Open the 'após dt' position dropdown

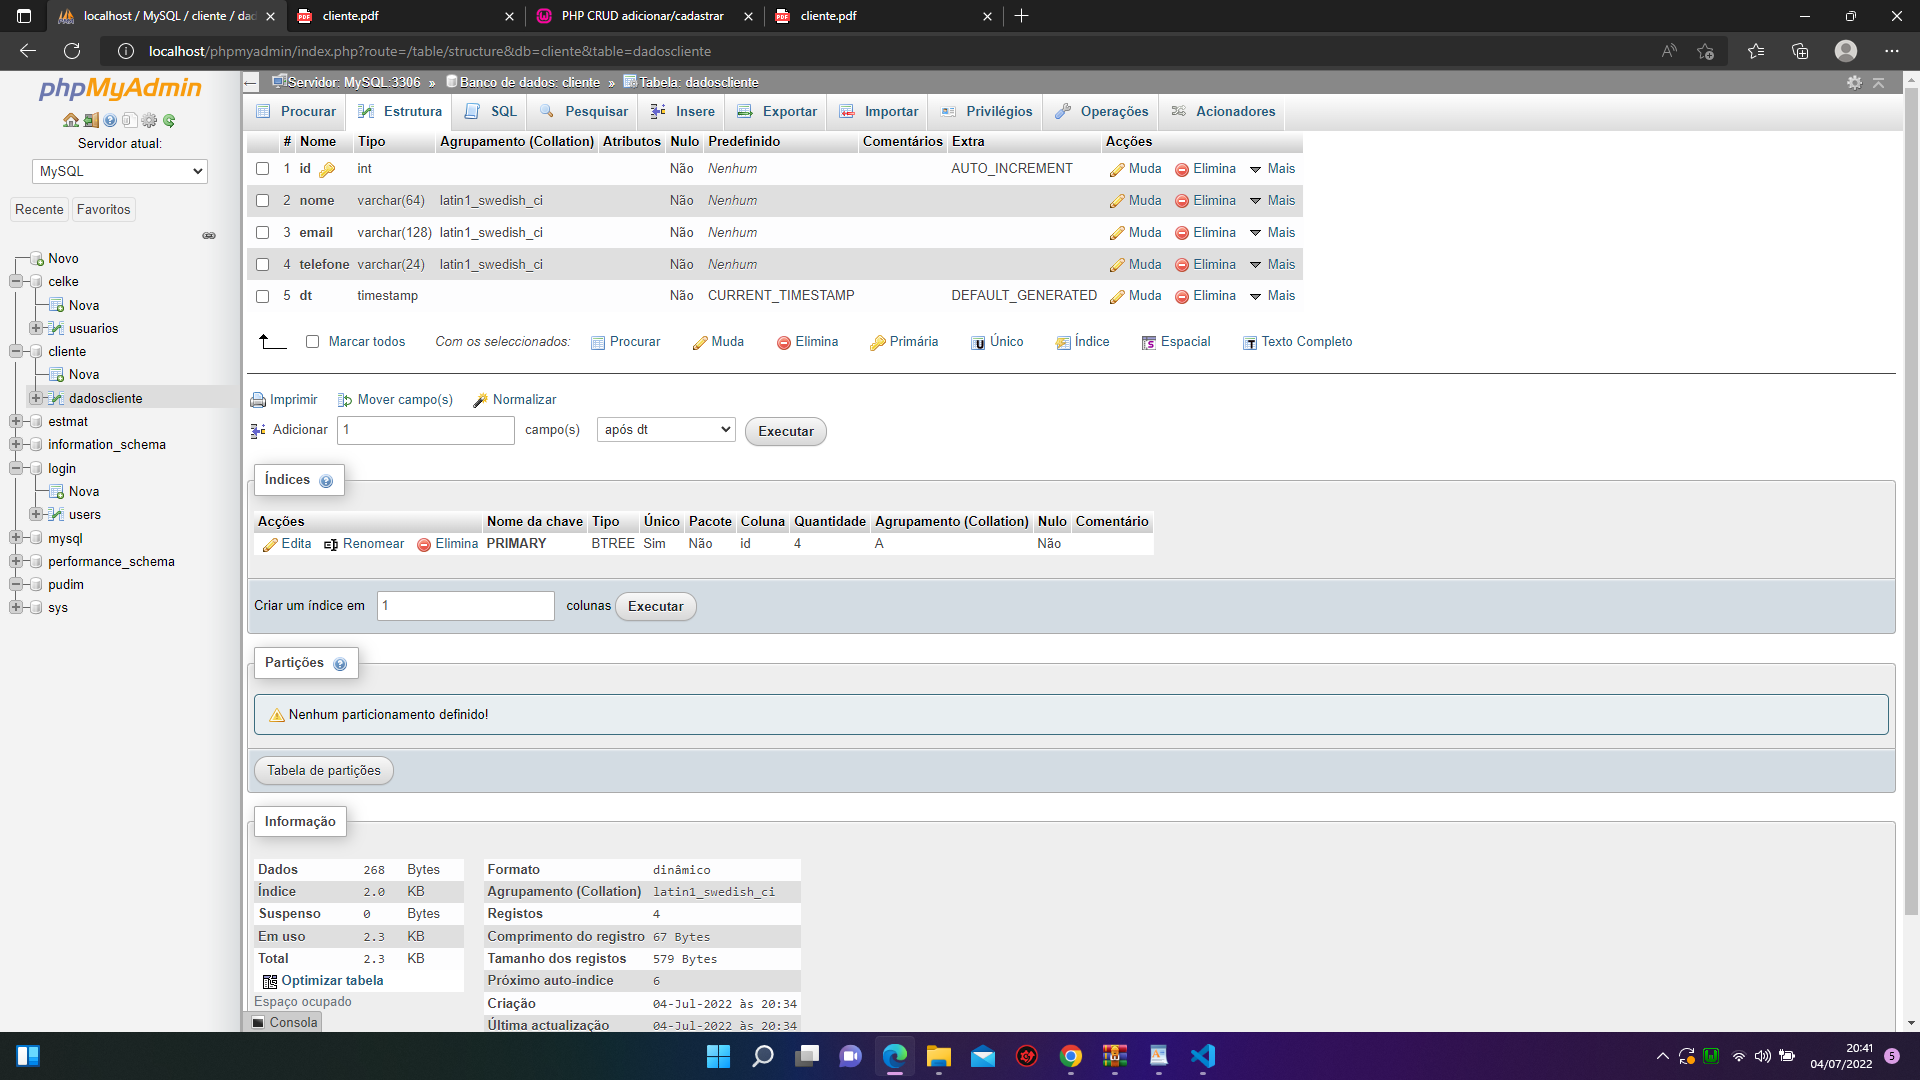click(x=666, y=430)
